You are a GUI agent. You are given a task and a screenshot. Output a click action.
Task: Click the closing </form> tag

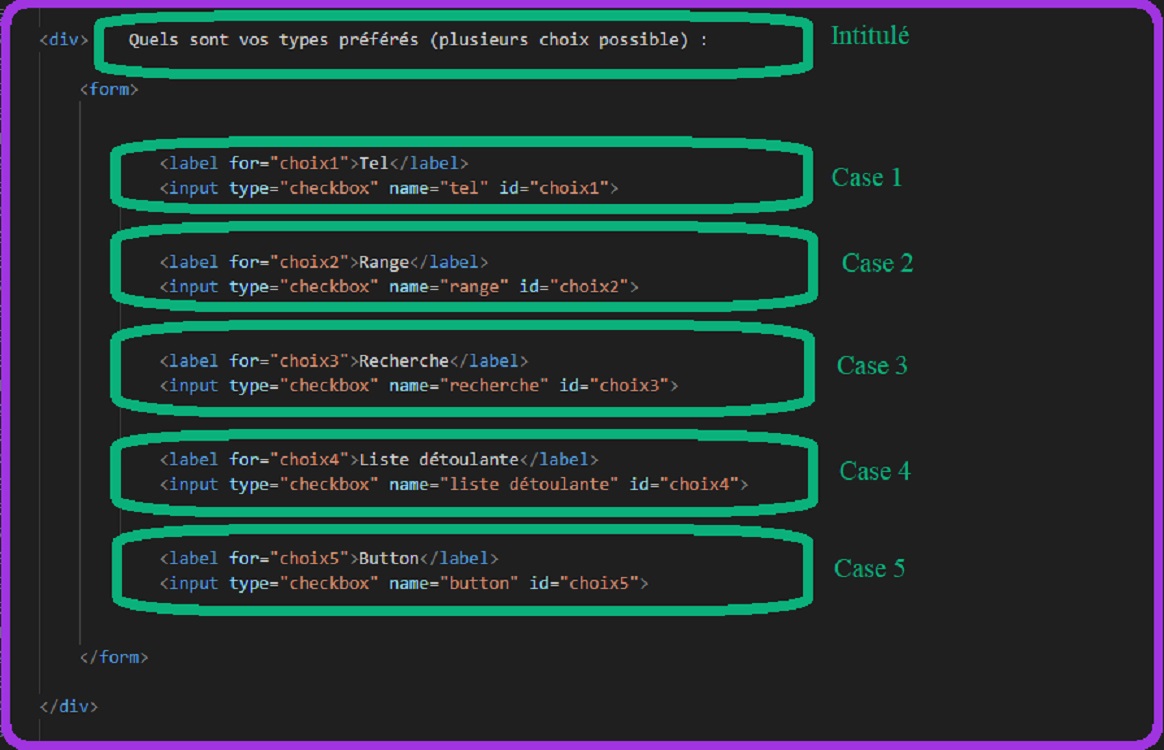[x=114, y=657]
